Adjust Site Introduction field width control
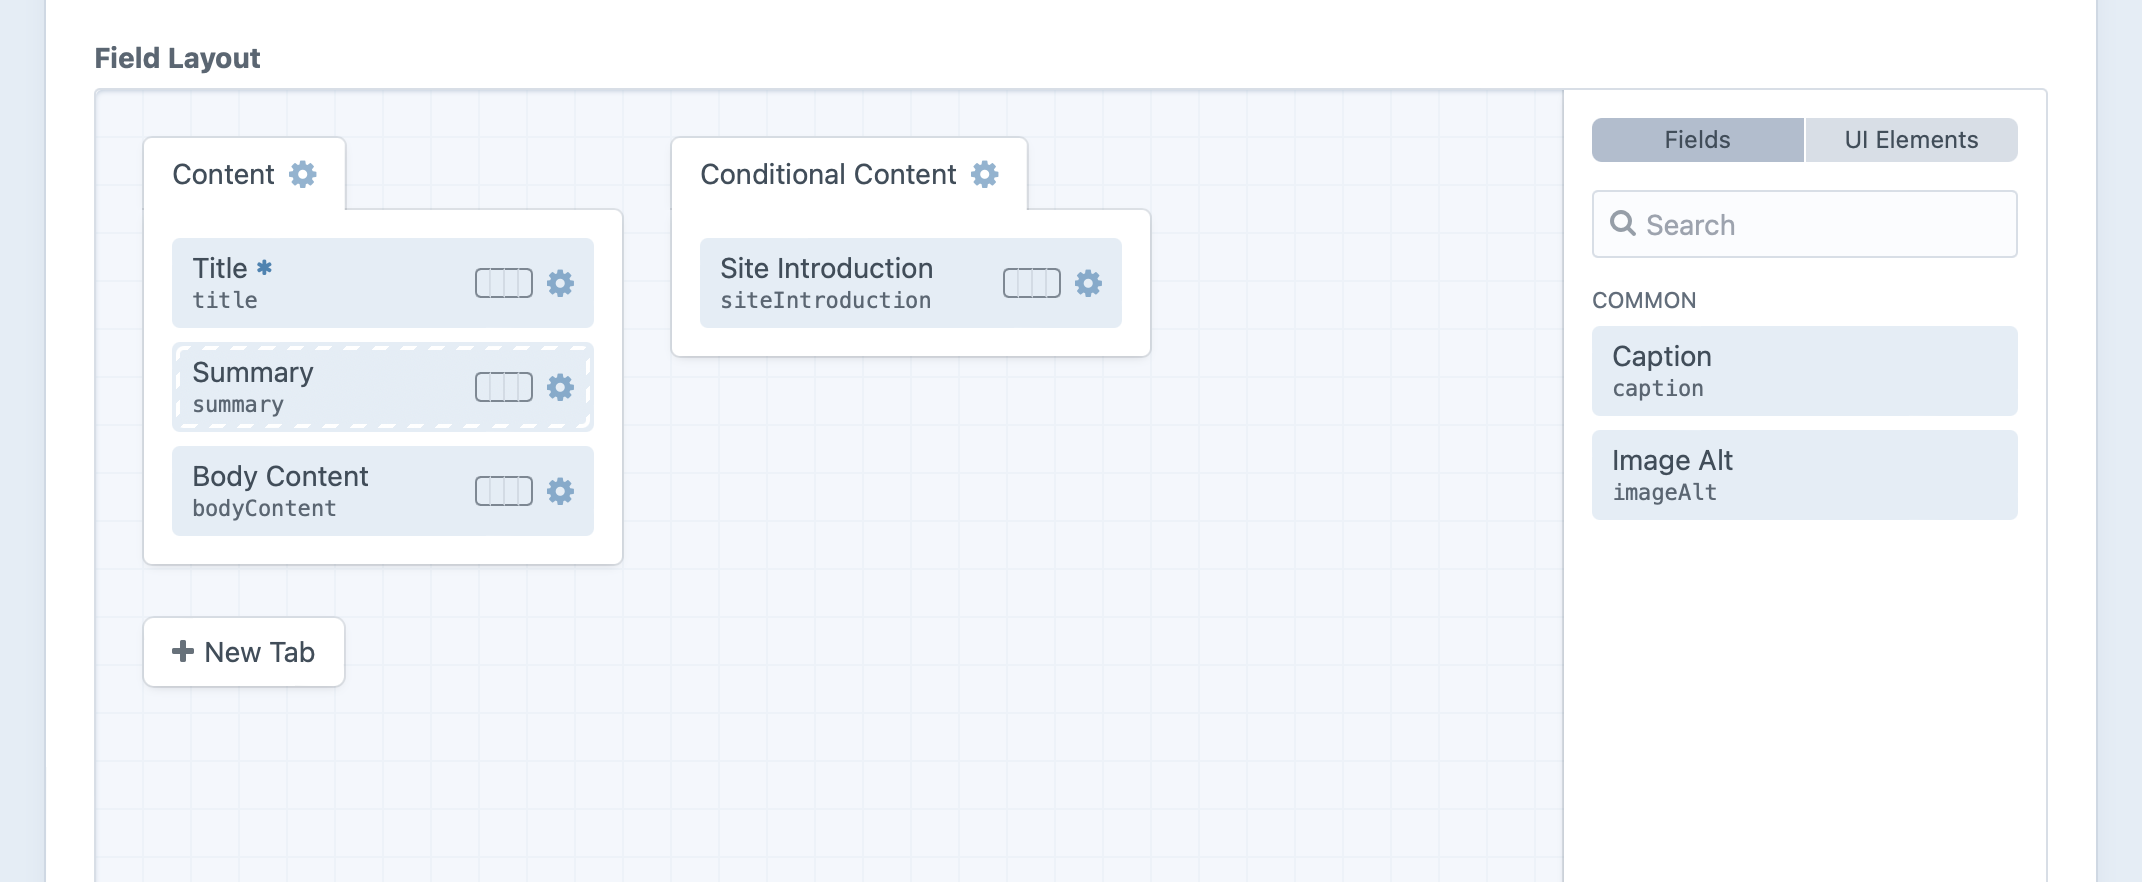 click(x=1031, y=283)
